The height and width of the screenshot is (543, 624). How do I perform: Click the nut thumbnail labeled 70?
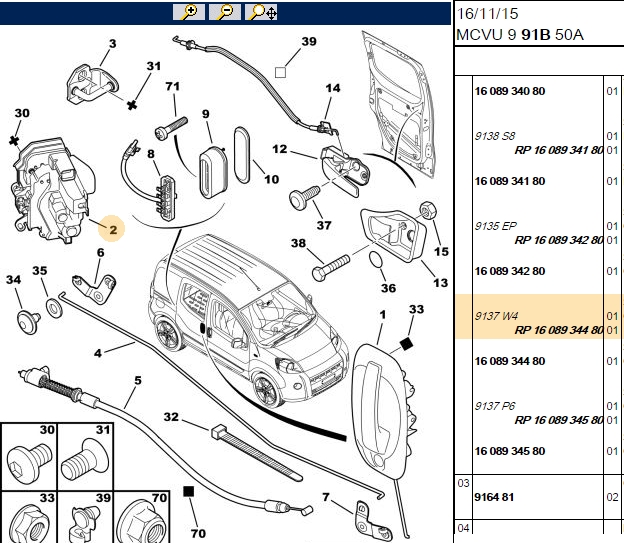coord(142,518)
